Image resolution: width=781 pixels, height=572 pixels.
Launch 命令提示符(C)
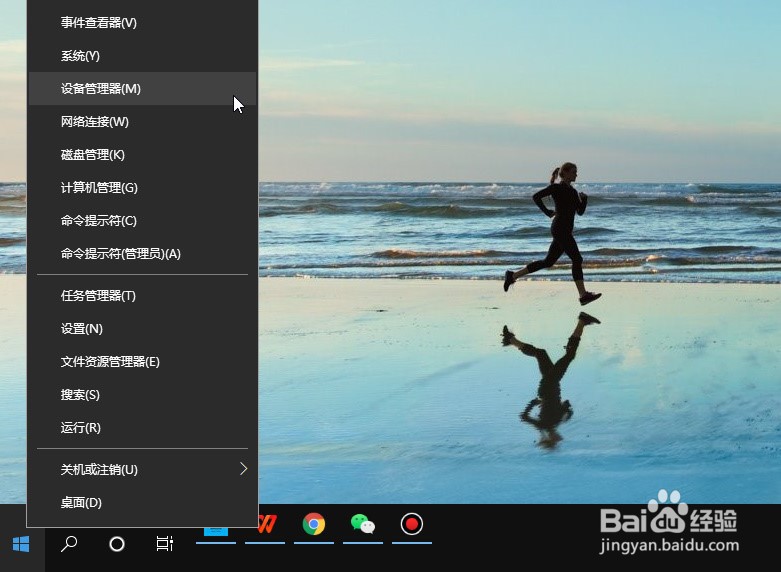(142, 220)
